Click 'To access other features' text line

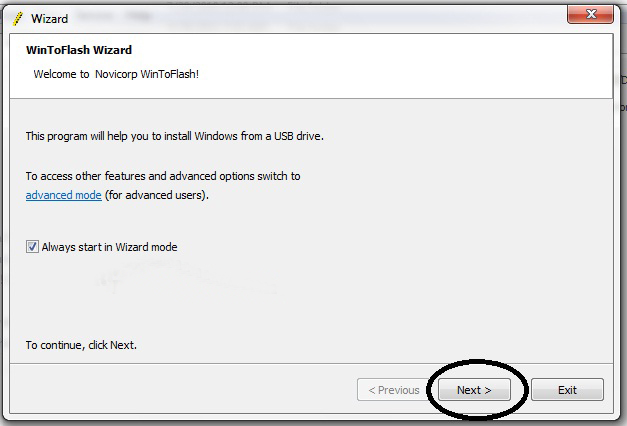163,176
